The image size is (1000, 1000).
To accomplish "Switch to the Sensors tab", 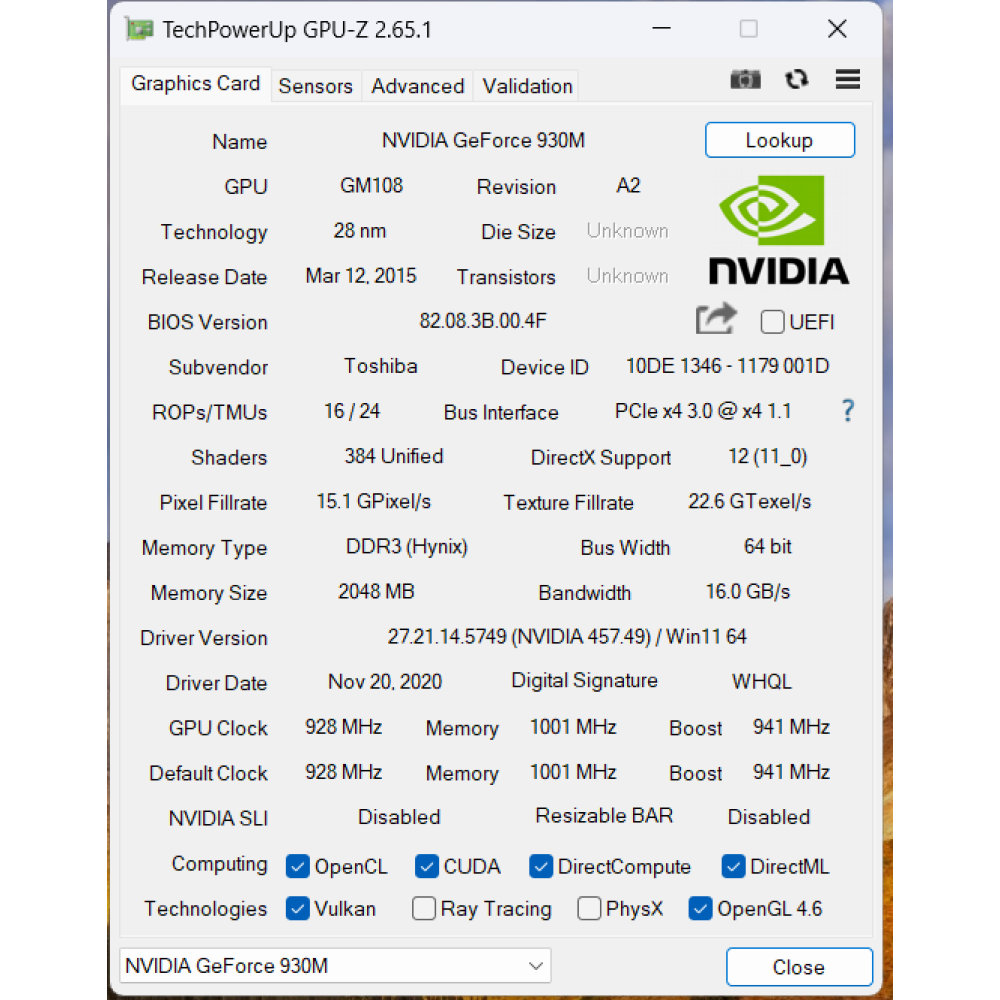I will click(316, 86).
